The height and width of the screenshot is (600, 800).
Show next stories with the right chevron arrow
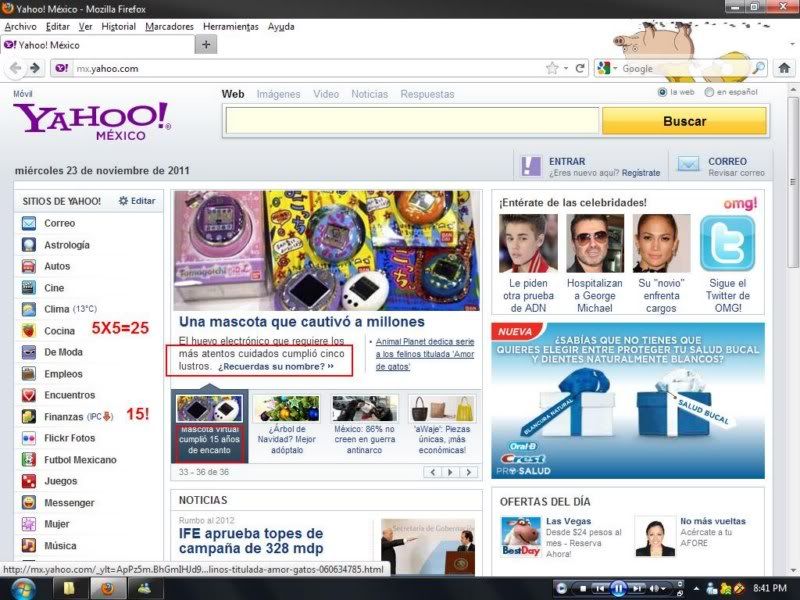[x=468, y=472]
